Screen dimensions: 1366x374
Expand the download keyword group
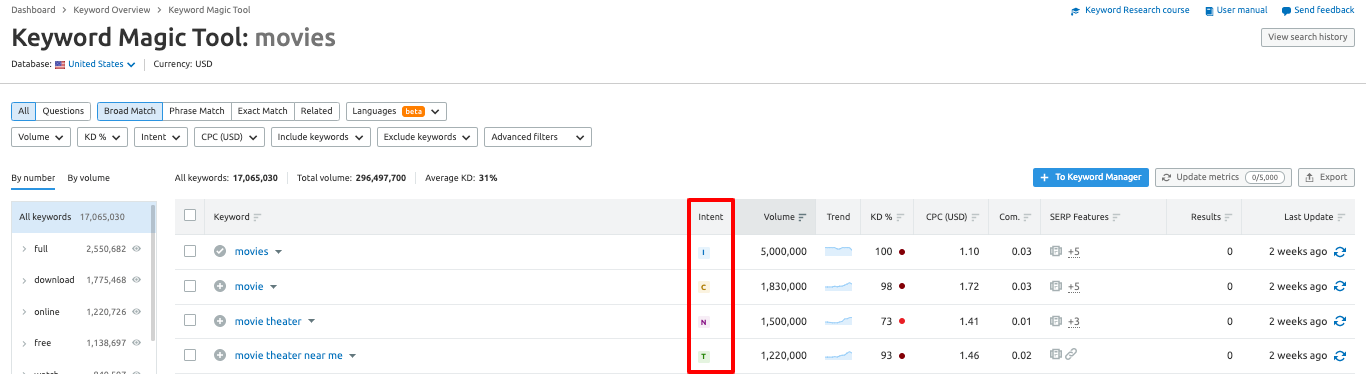click(24, 280)
